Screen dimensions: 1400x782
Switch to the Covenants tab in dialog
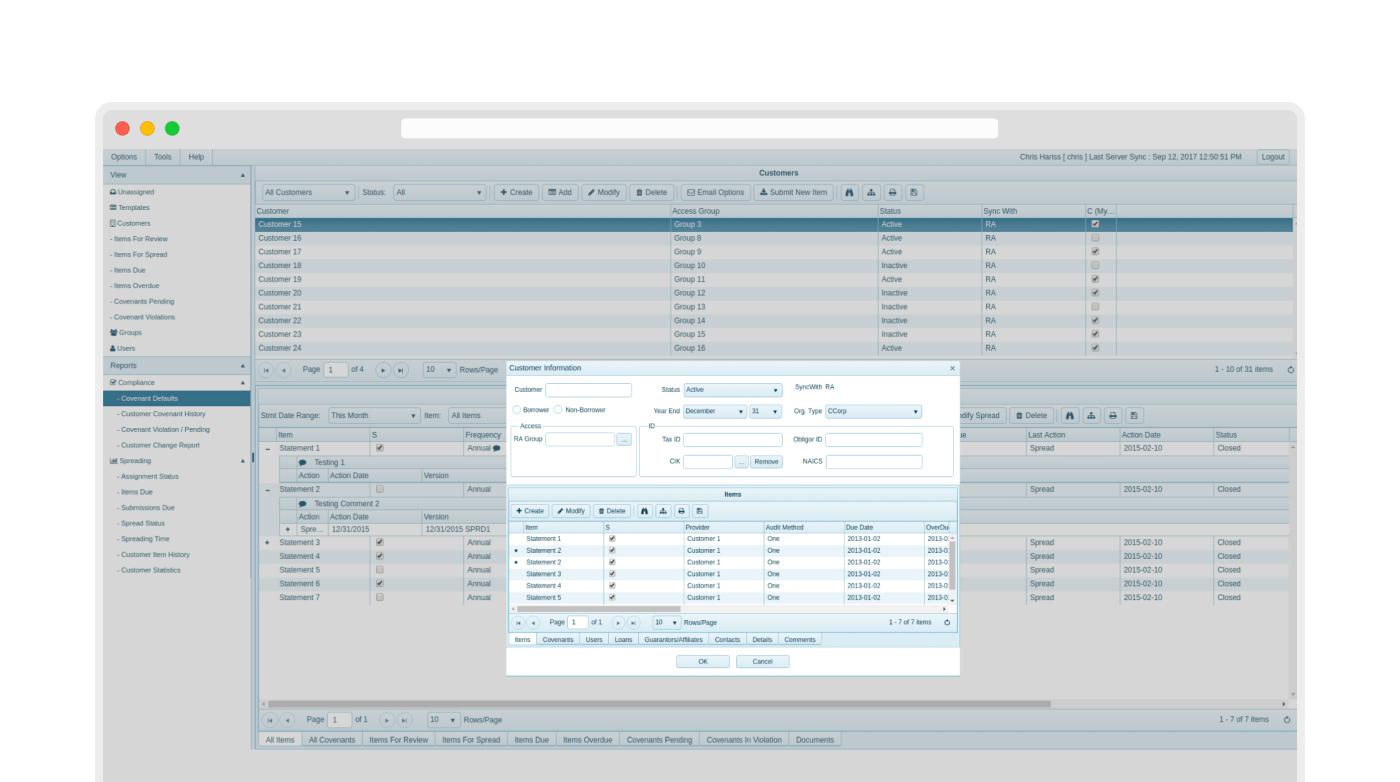point(558,640)
